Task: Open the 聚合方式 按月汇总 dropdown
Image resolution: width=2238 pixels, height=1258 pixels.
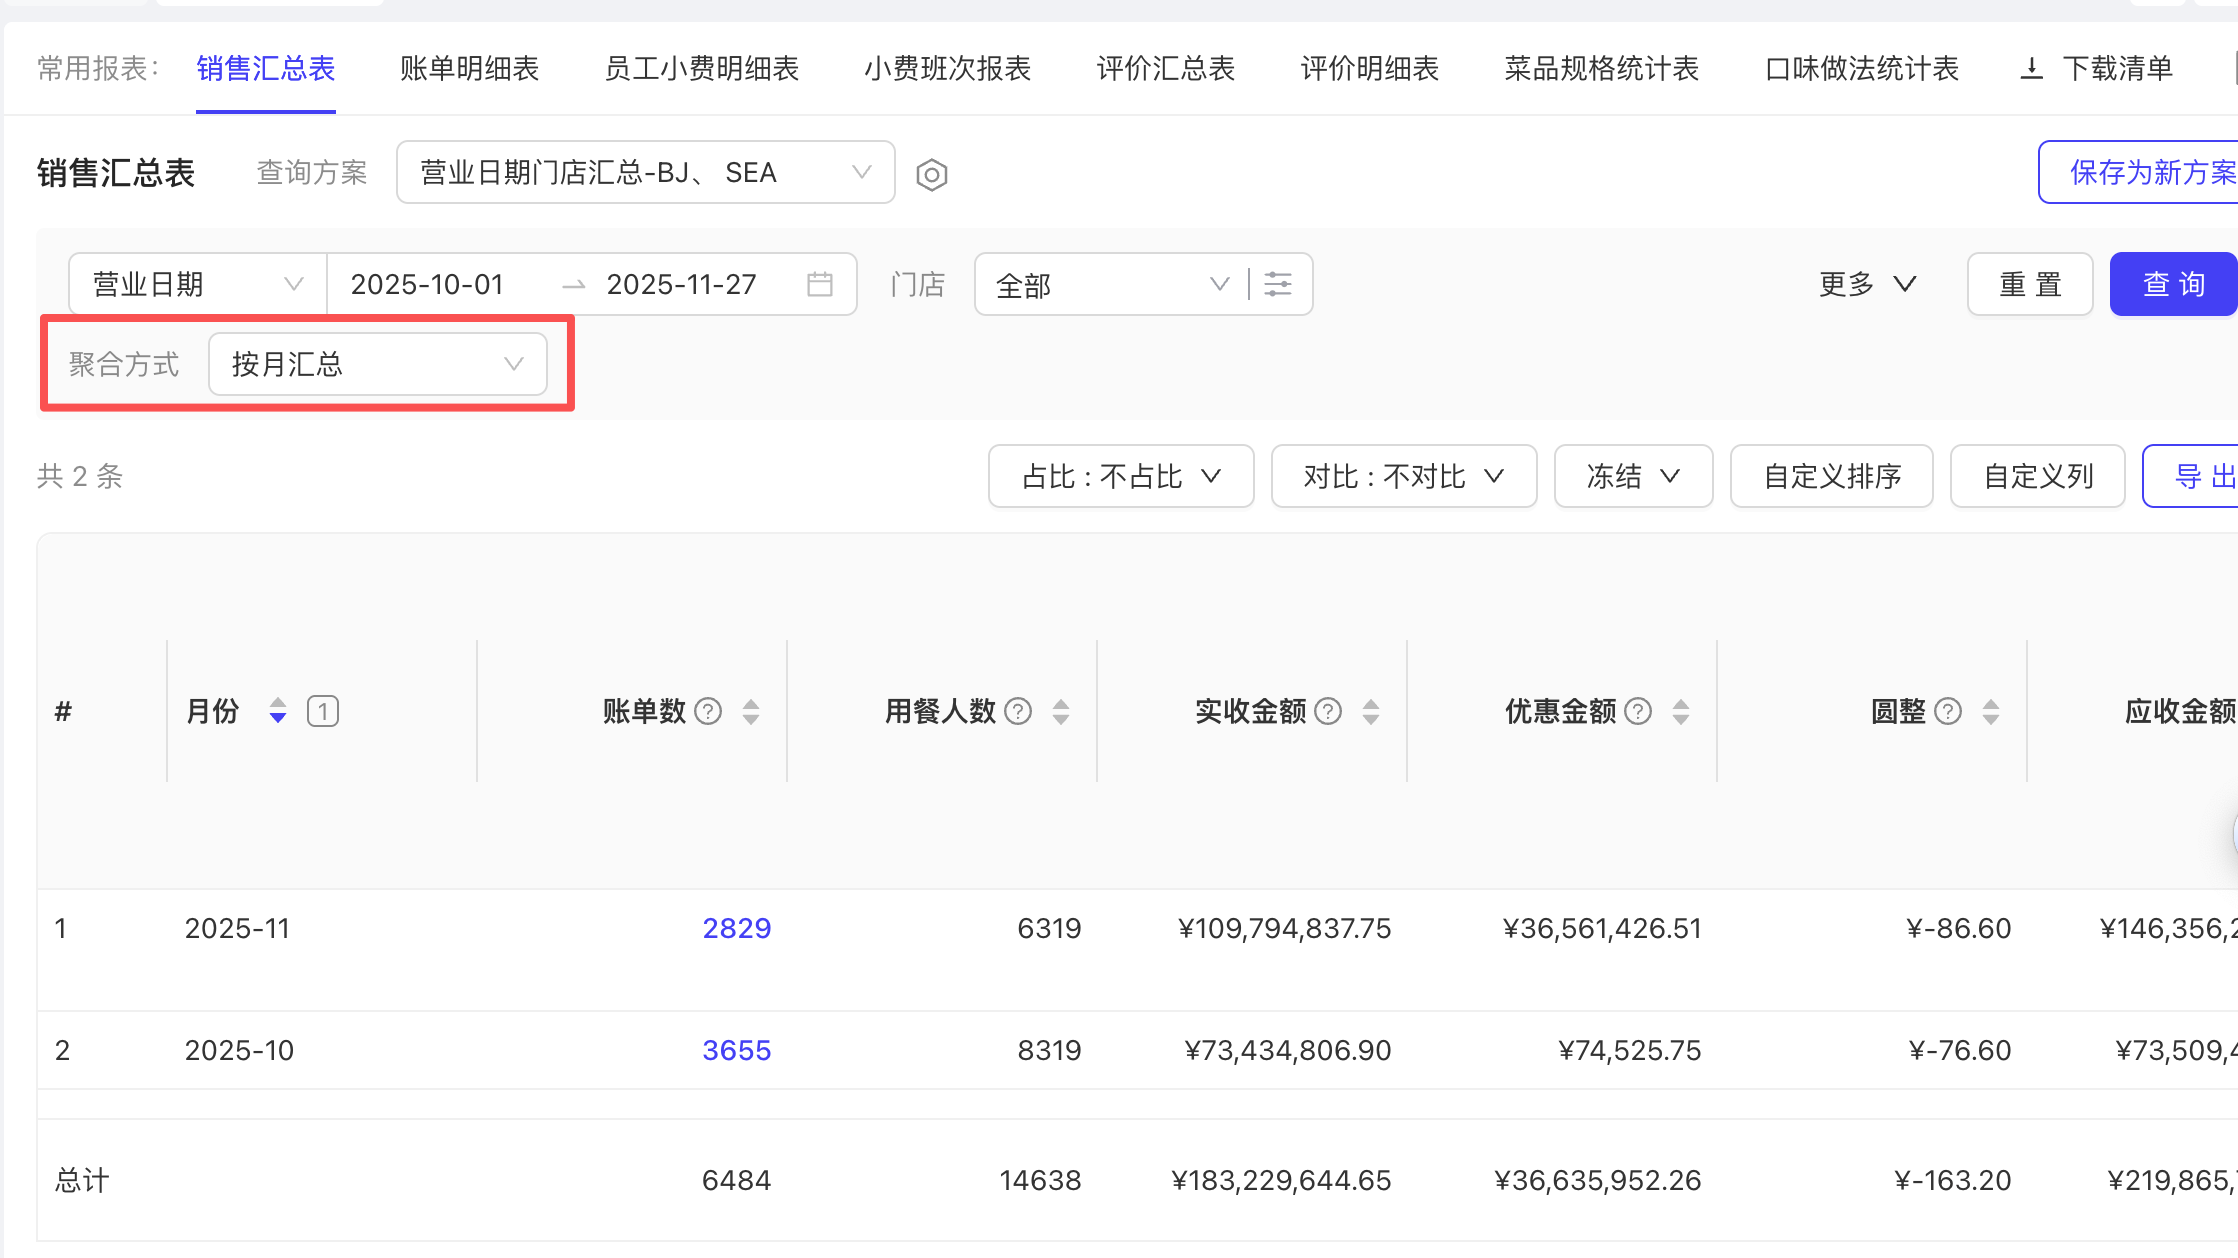Action: click(378, 364)
